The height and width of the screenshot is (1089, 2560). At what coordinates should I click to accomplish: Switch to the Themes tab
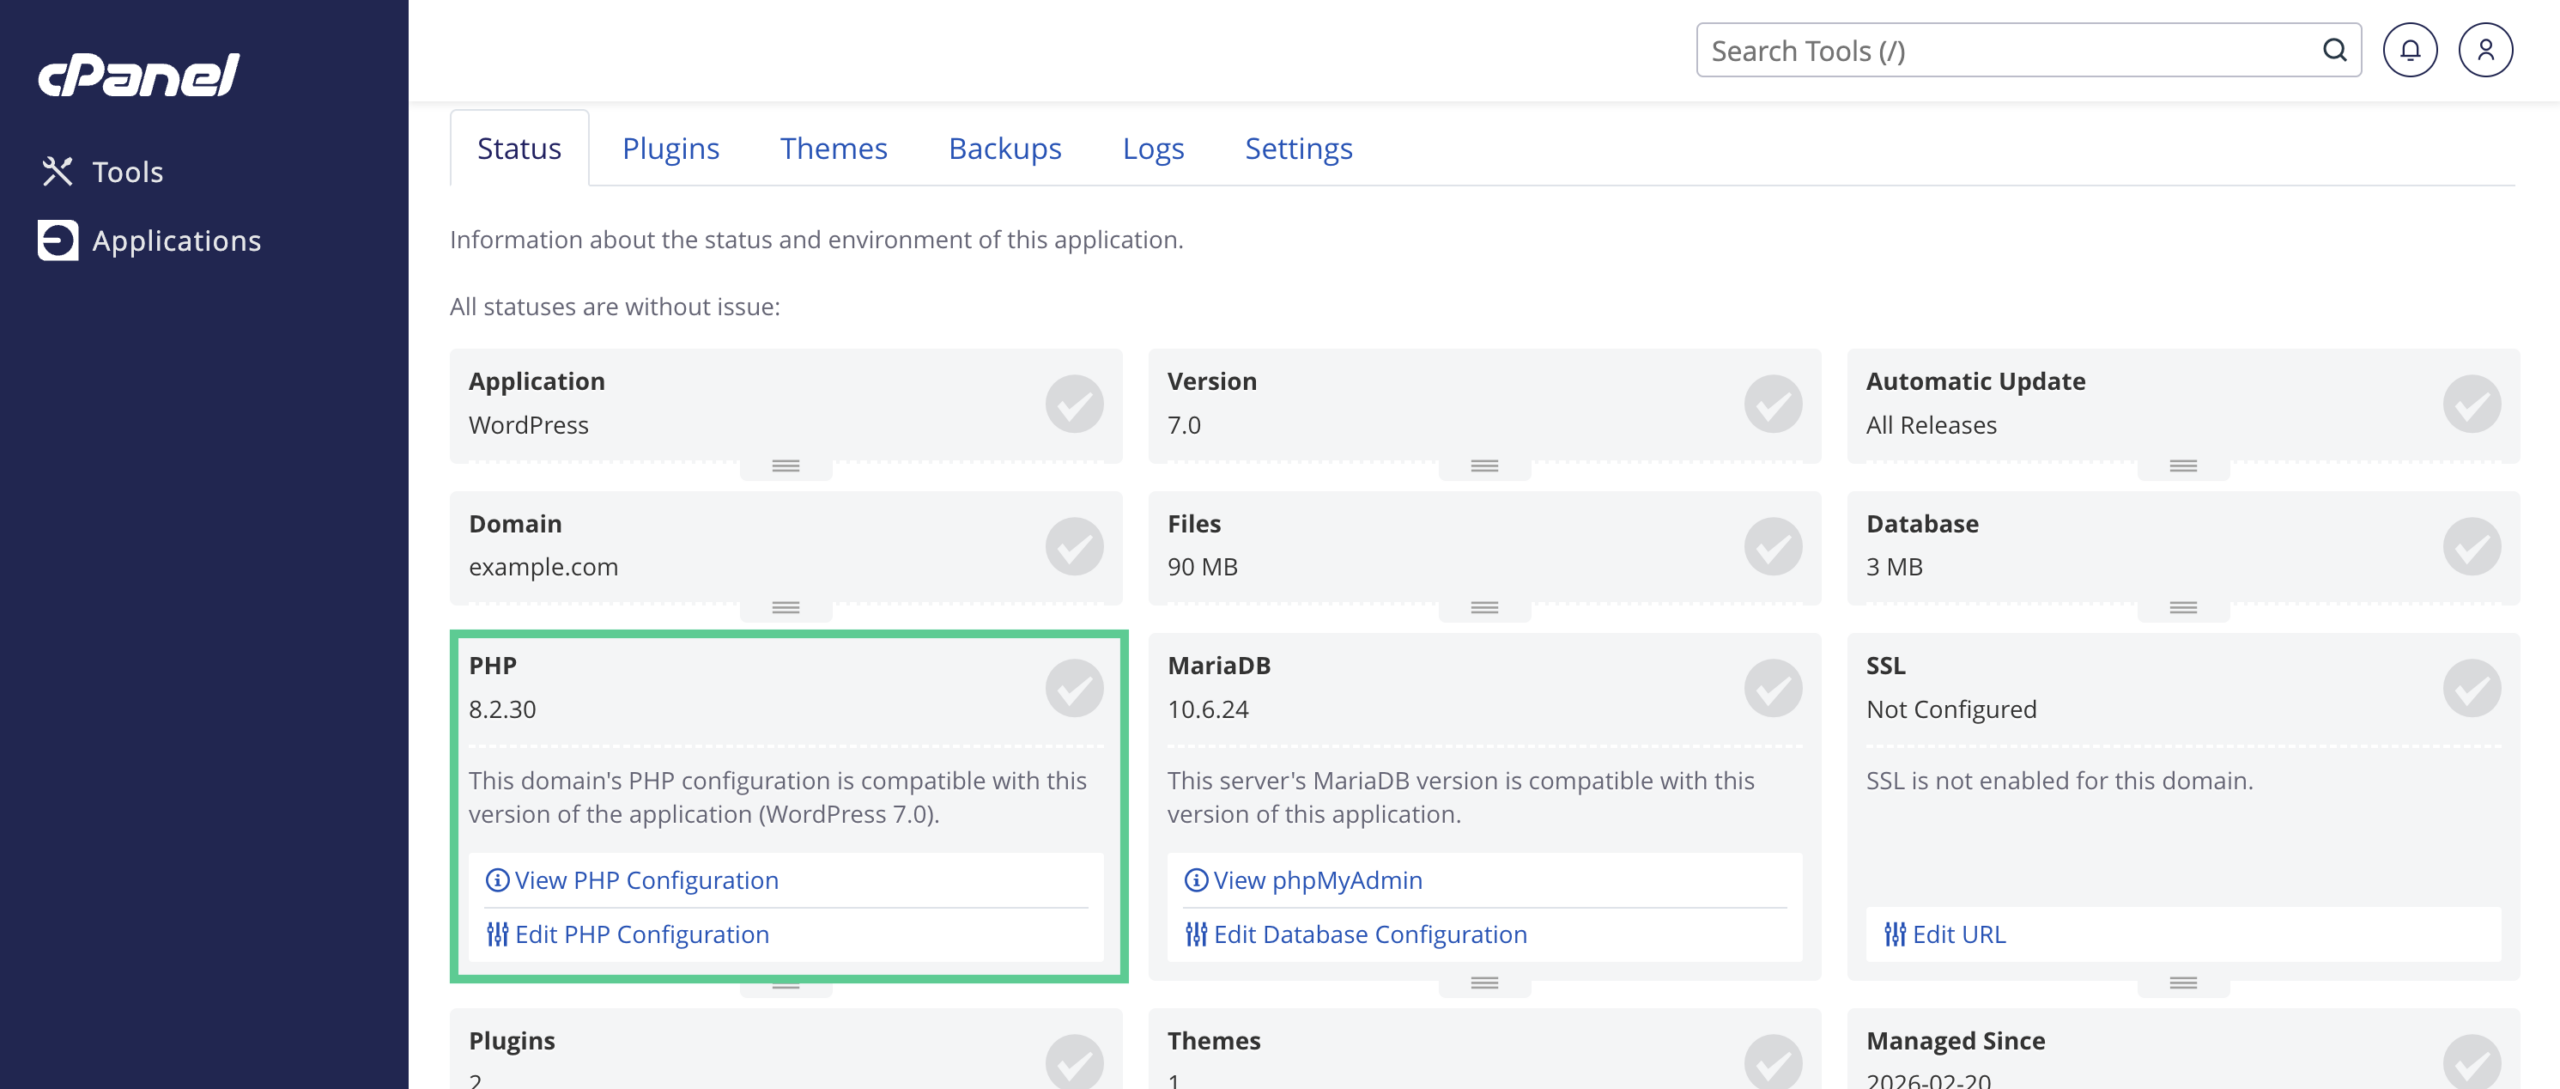point(833,148)
